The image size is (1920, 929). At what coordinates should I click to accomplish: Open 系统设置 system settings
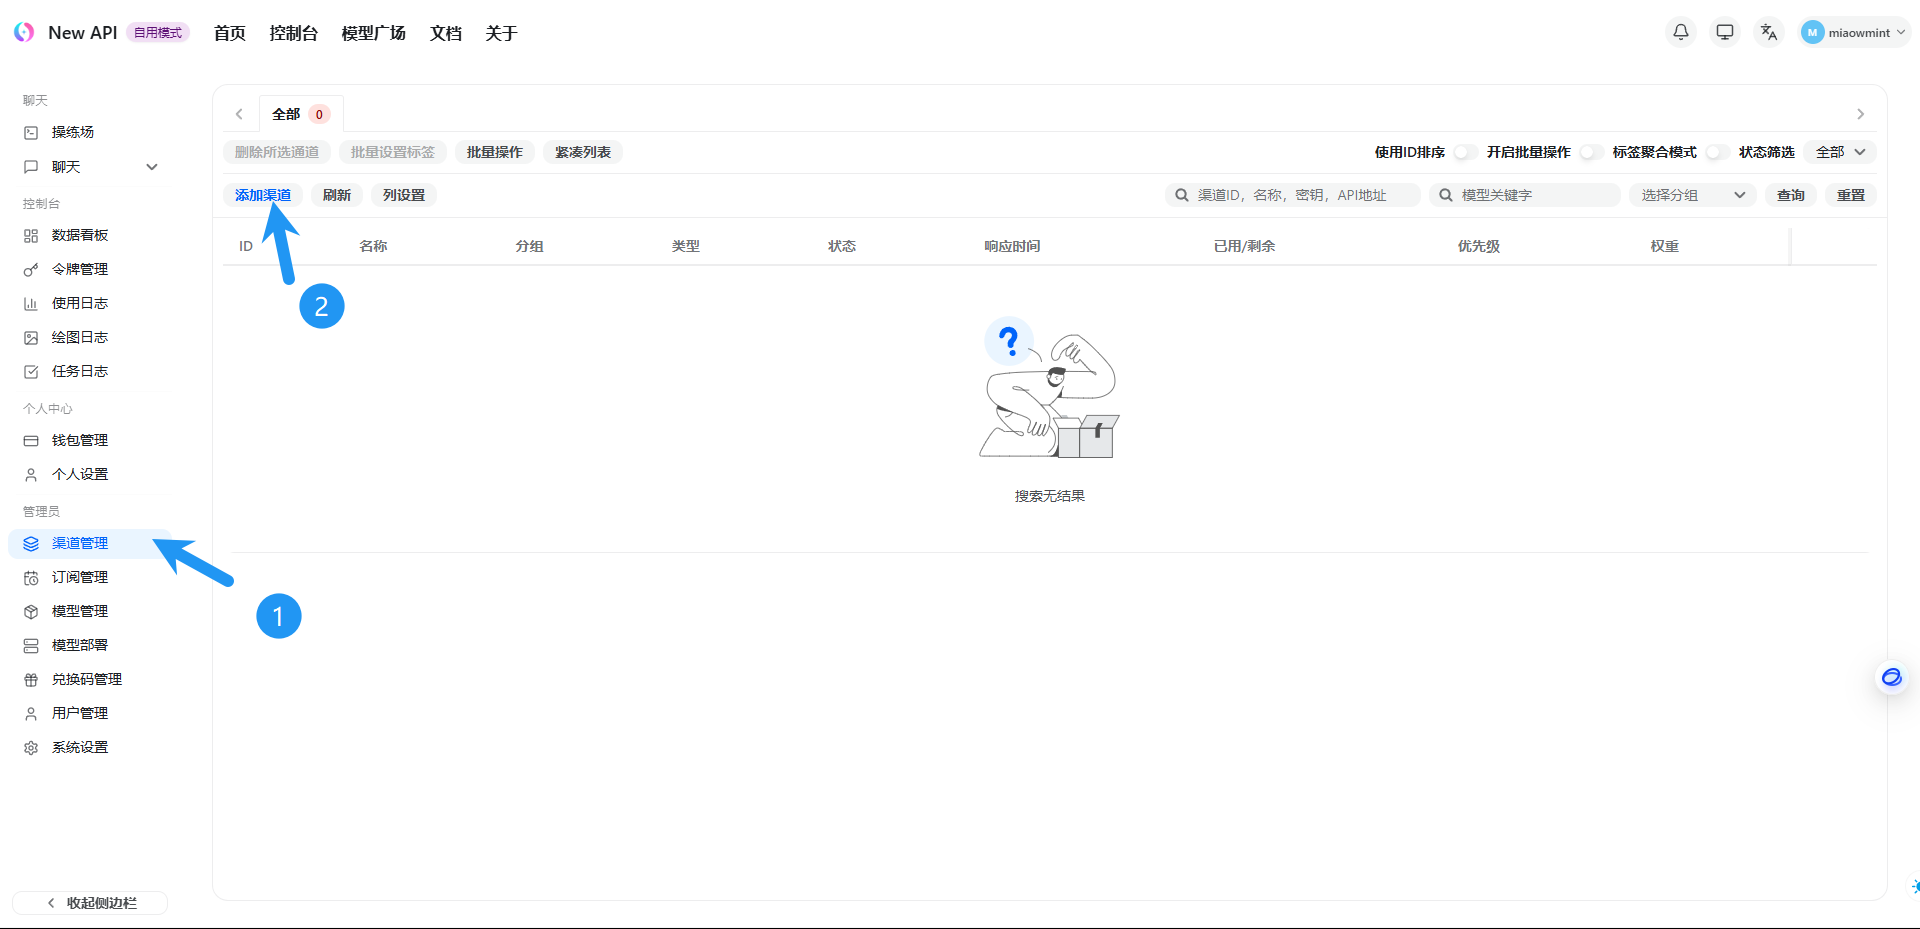click(x=80, y=747)
